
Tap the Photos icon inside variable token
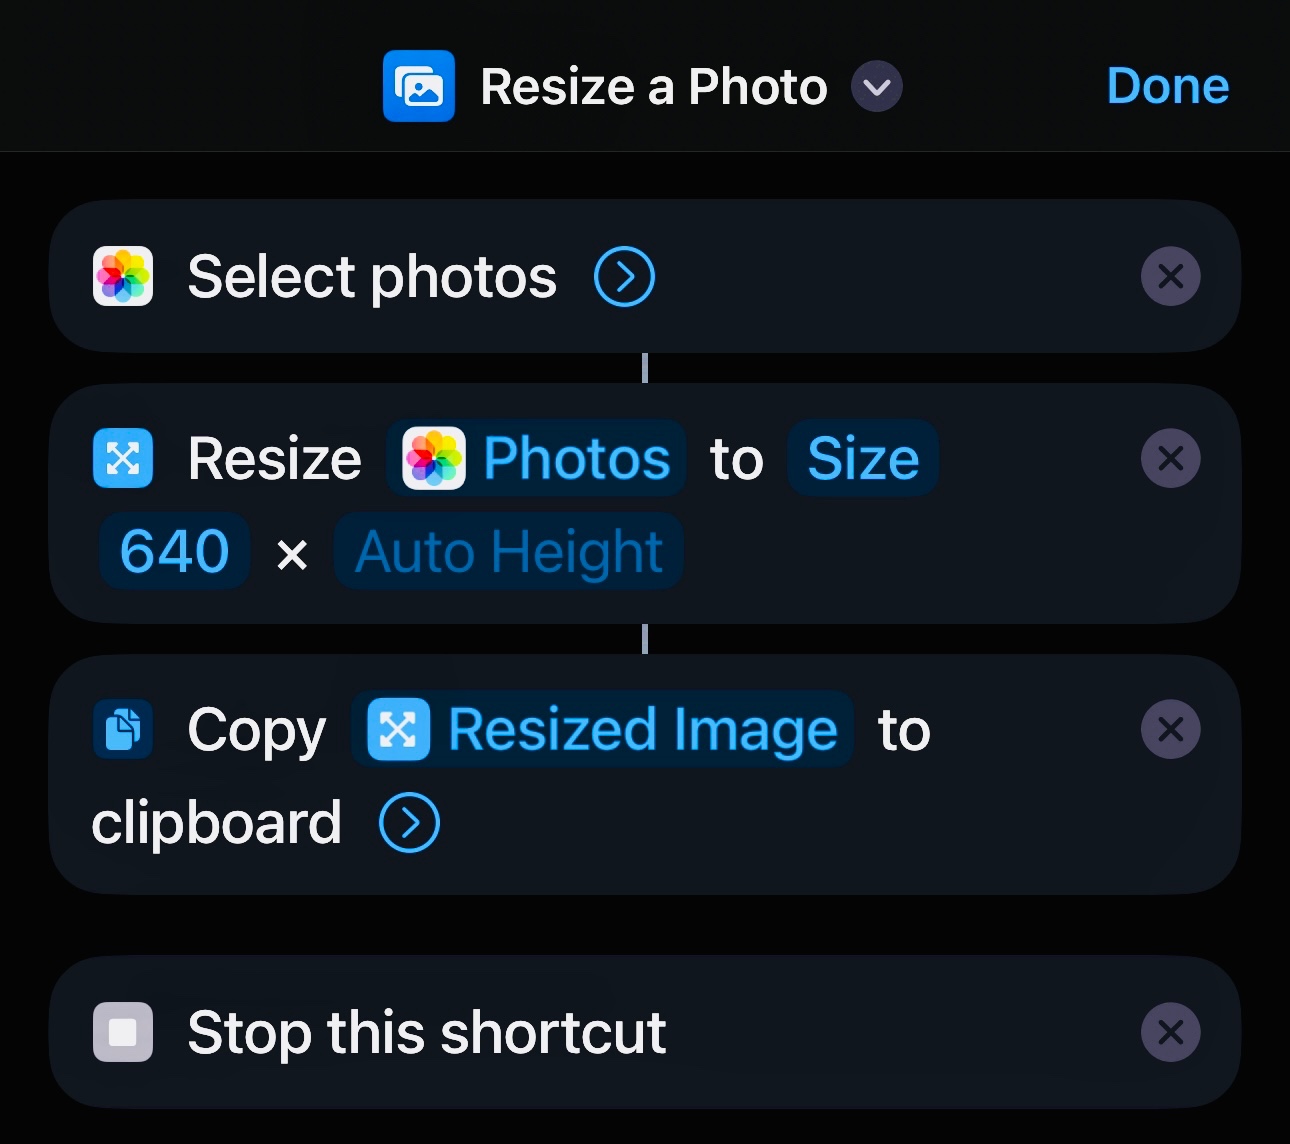[434, 458]
